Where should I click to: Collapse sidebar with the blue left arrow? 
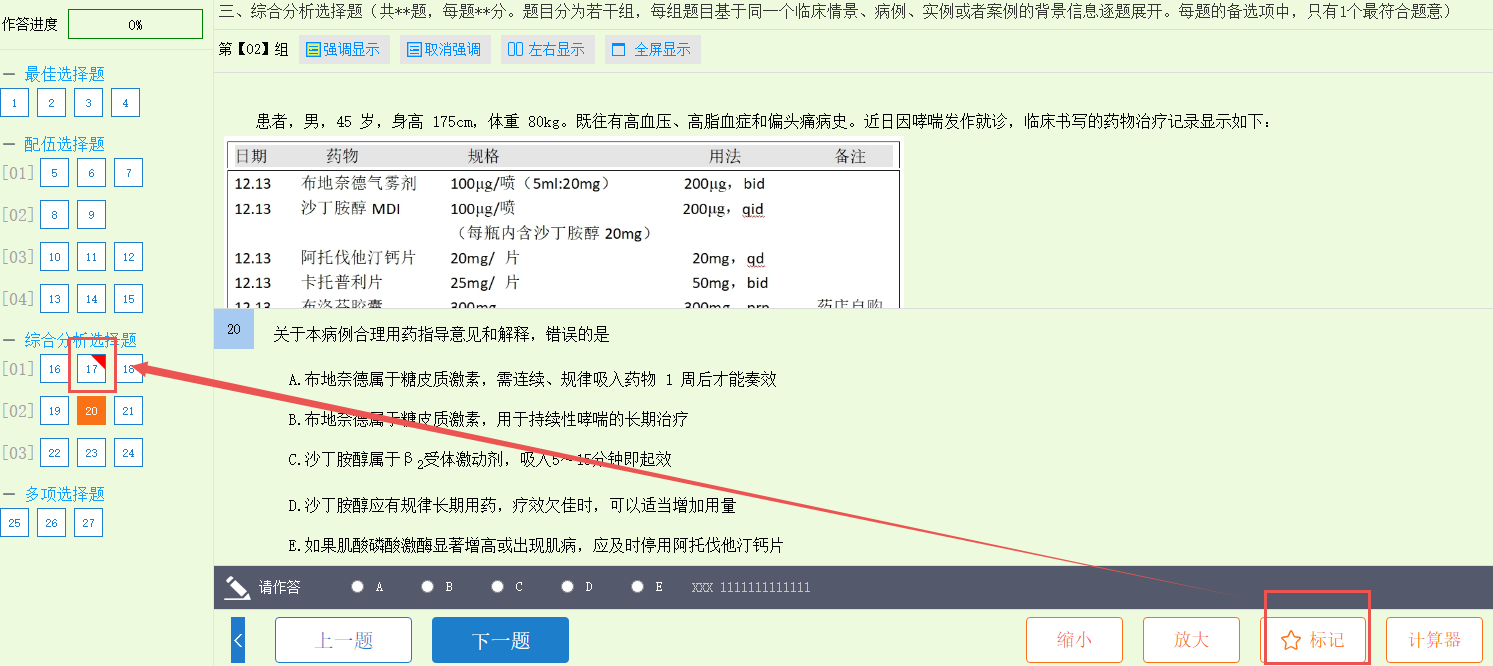[237, 640]
